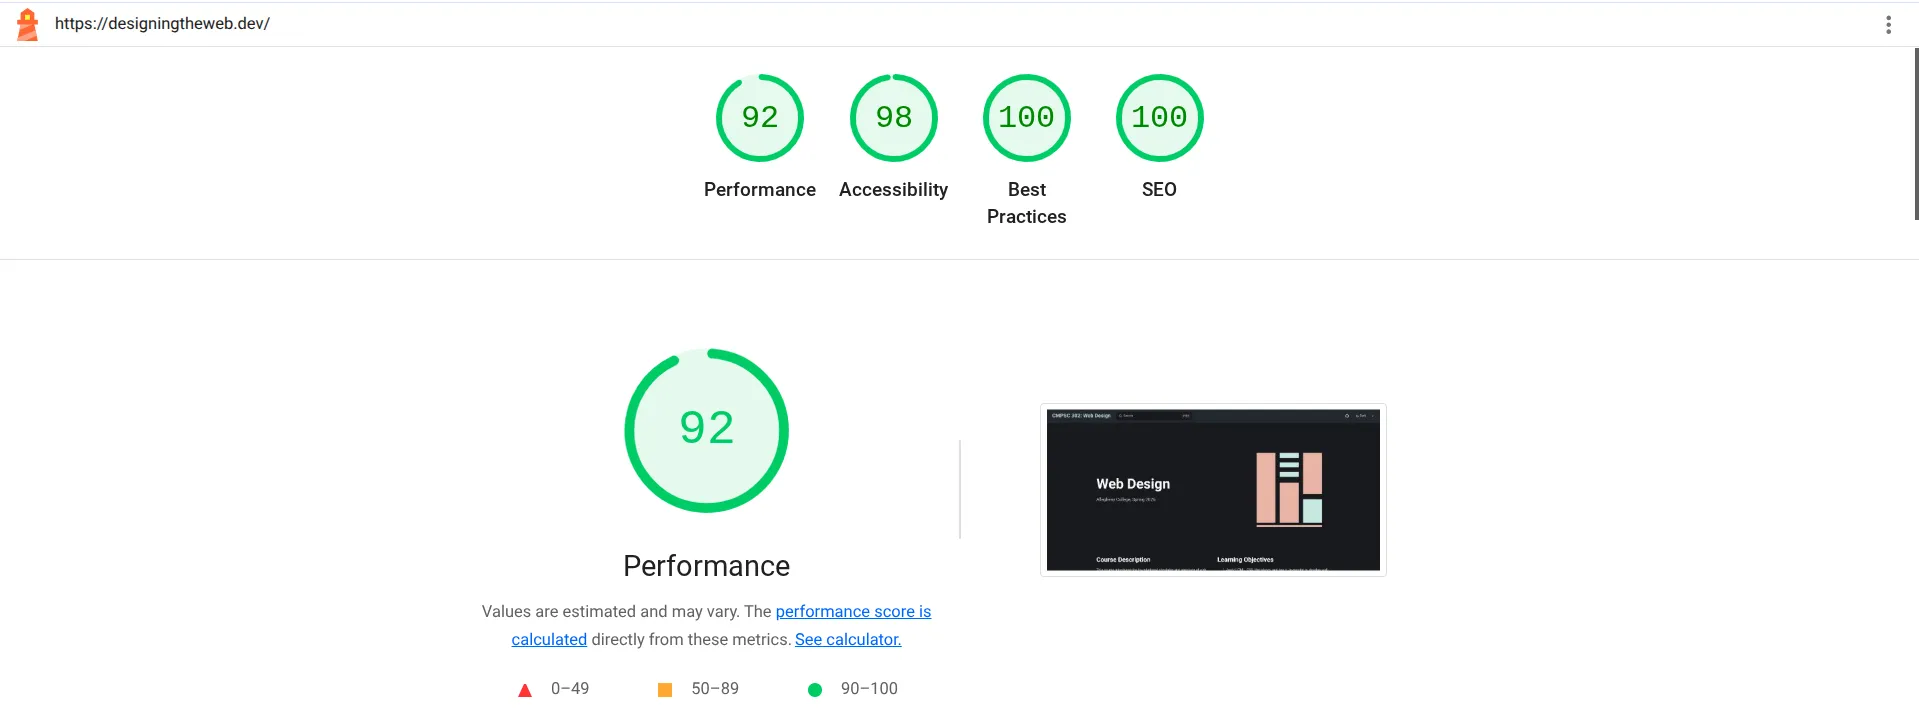Open the designingtheweb.dev URL link
1919x728 pixels.
coord(162,24)
